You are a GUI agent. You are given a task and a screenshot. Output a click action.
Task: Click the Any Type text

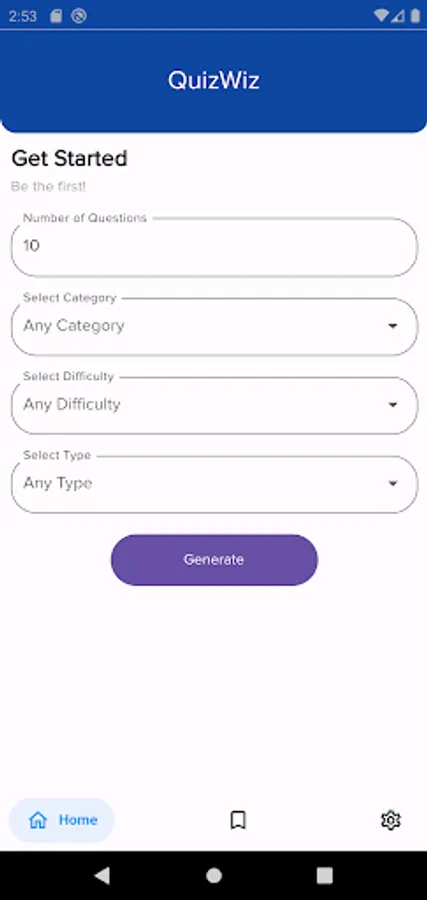(57, 483)
